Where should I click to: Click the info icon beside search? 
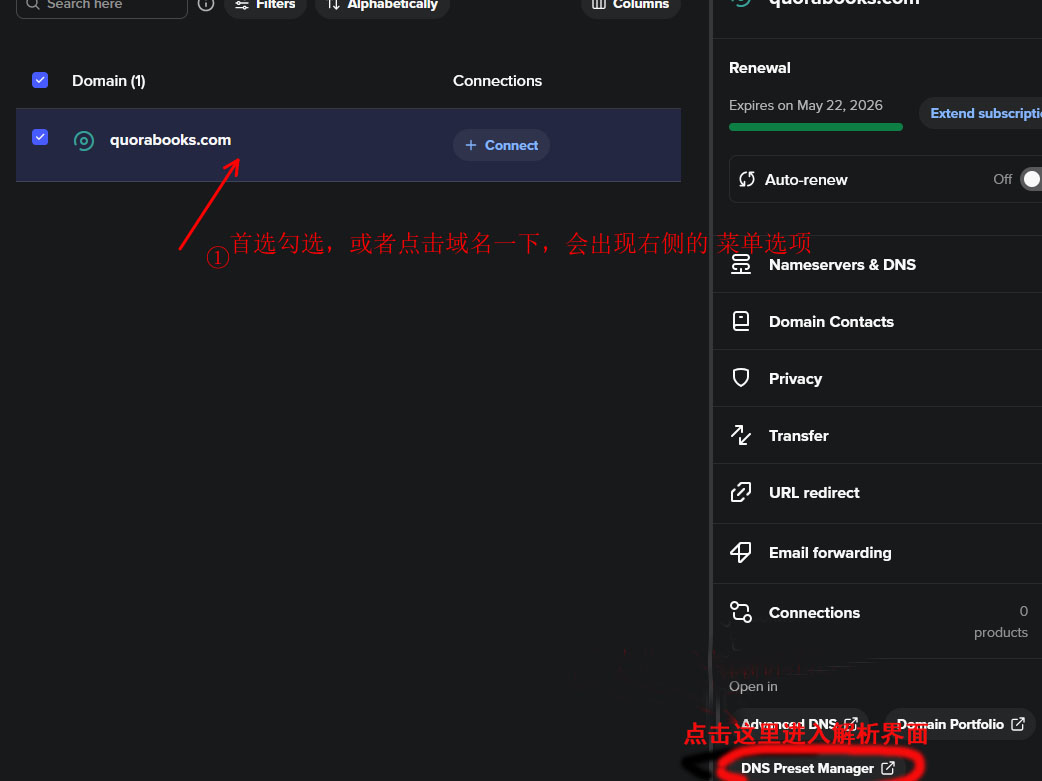(206, 5)
